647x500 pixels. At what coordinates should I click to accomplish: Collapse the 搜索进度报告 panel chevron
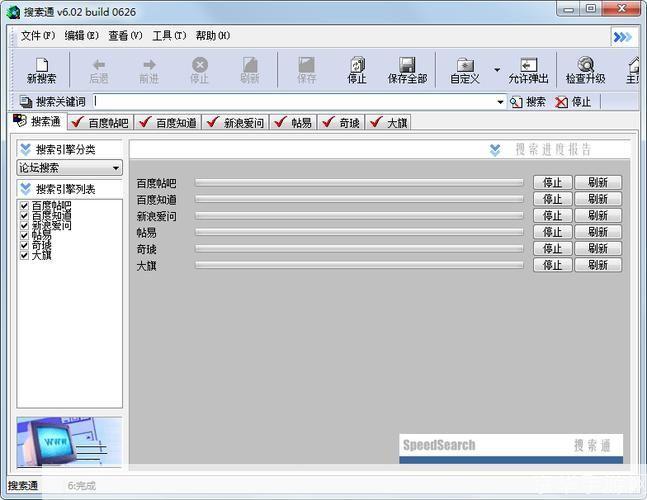point(495,150)
